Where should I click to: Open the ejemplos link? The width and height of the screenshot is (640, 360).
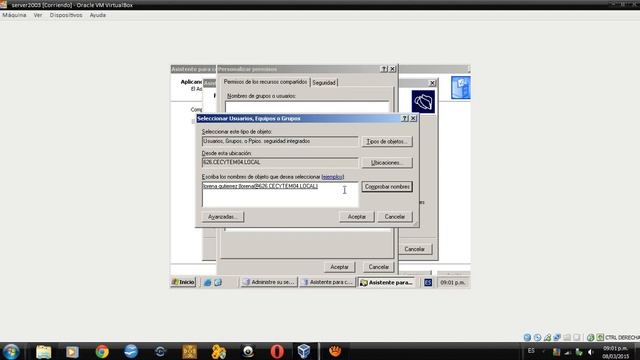pyautogui.click(x=333, y=177)
